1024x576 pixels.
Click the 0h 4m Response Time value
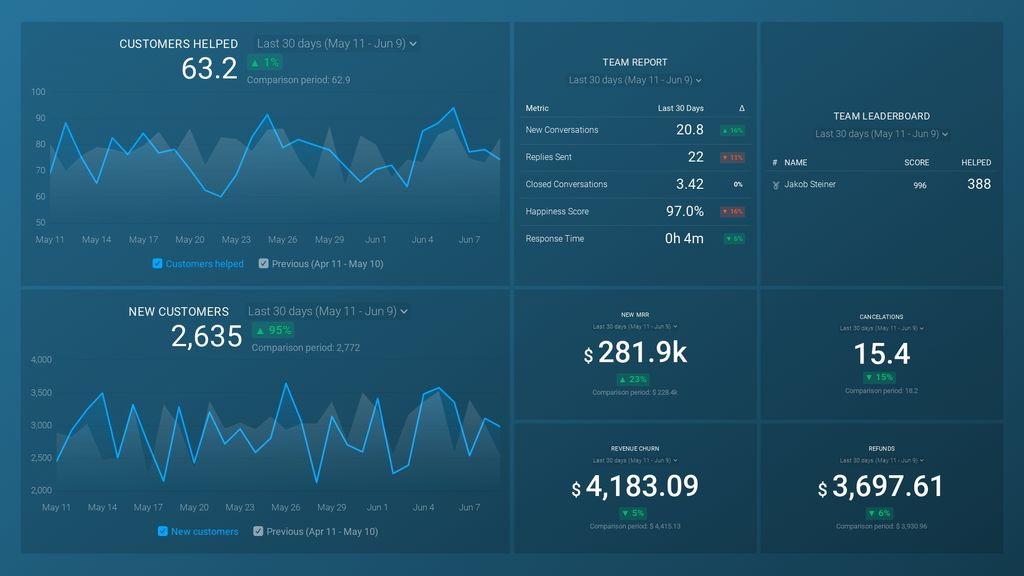[x=684, y=239]
